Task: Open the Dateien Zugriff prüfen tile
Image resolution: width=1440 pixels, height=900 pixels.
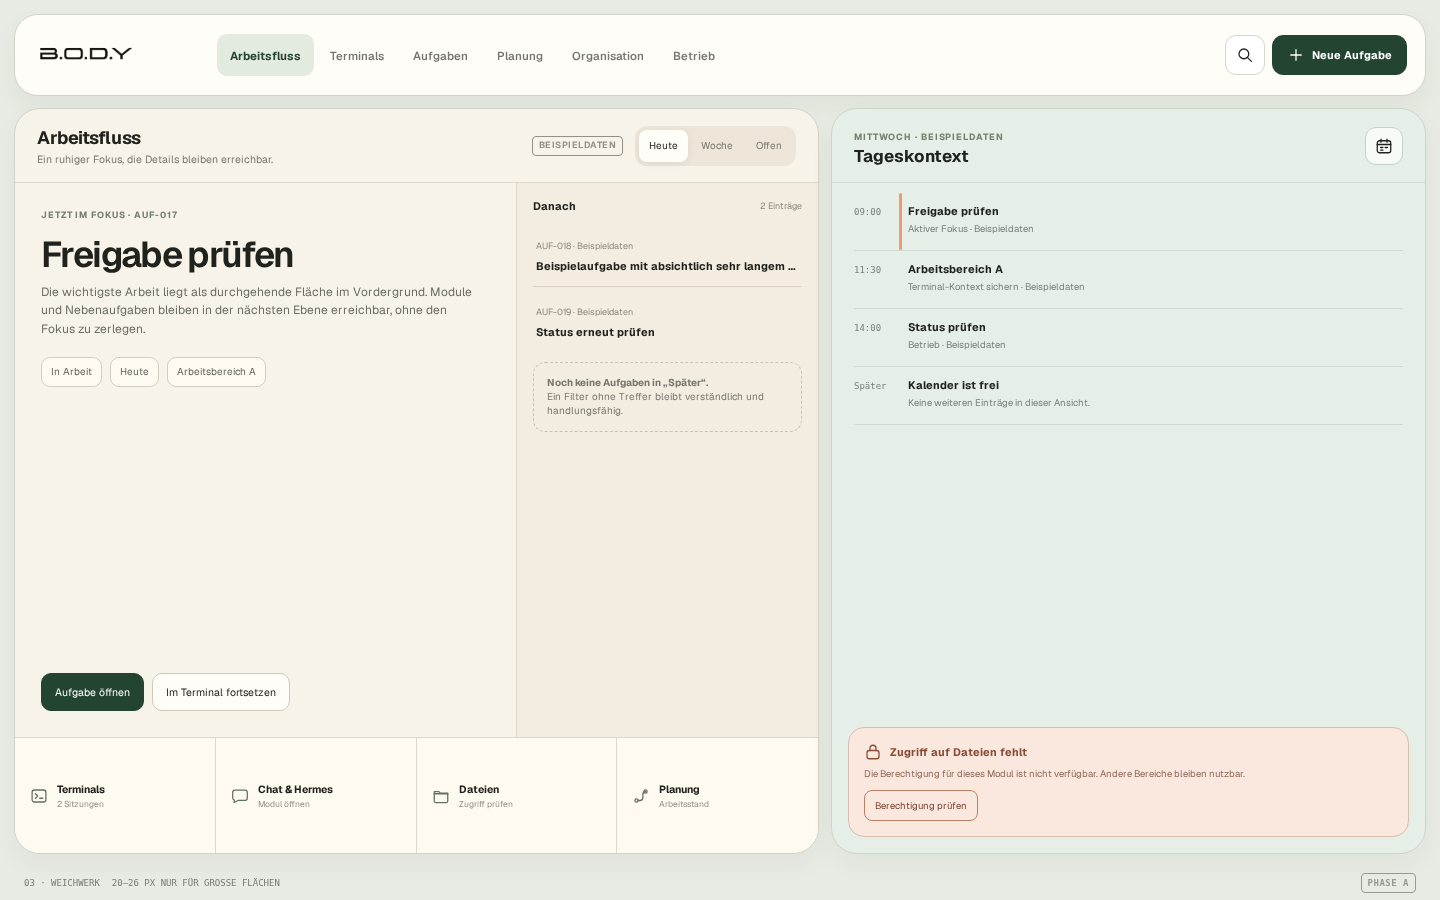Action: pos(517,796)
